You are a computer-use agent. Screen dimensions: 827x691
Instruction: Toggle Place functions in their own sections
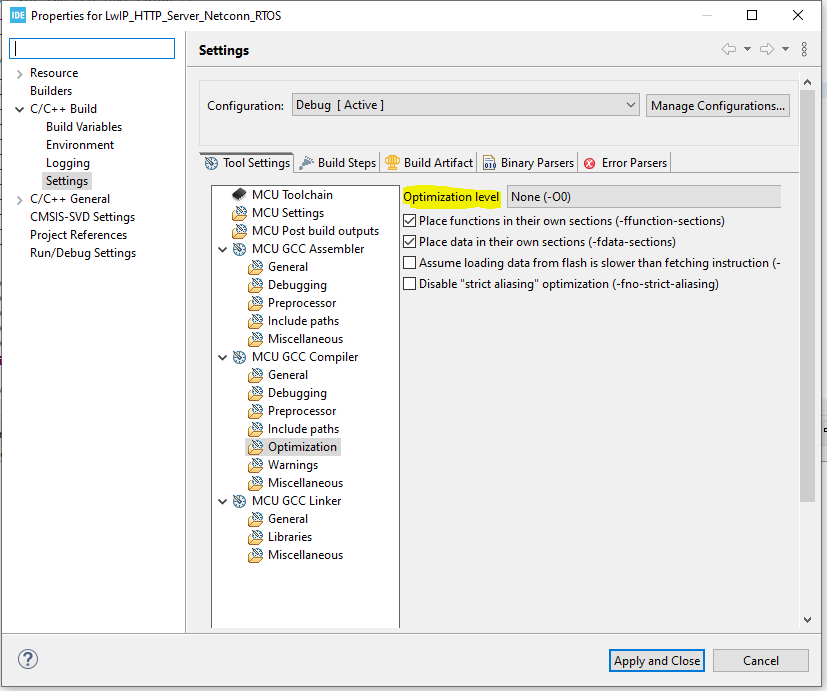click(x=409, y=220)
